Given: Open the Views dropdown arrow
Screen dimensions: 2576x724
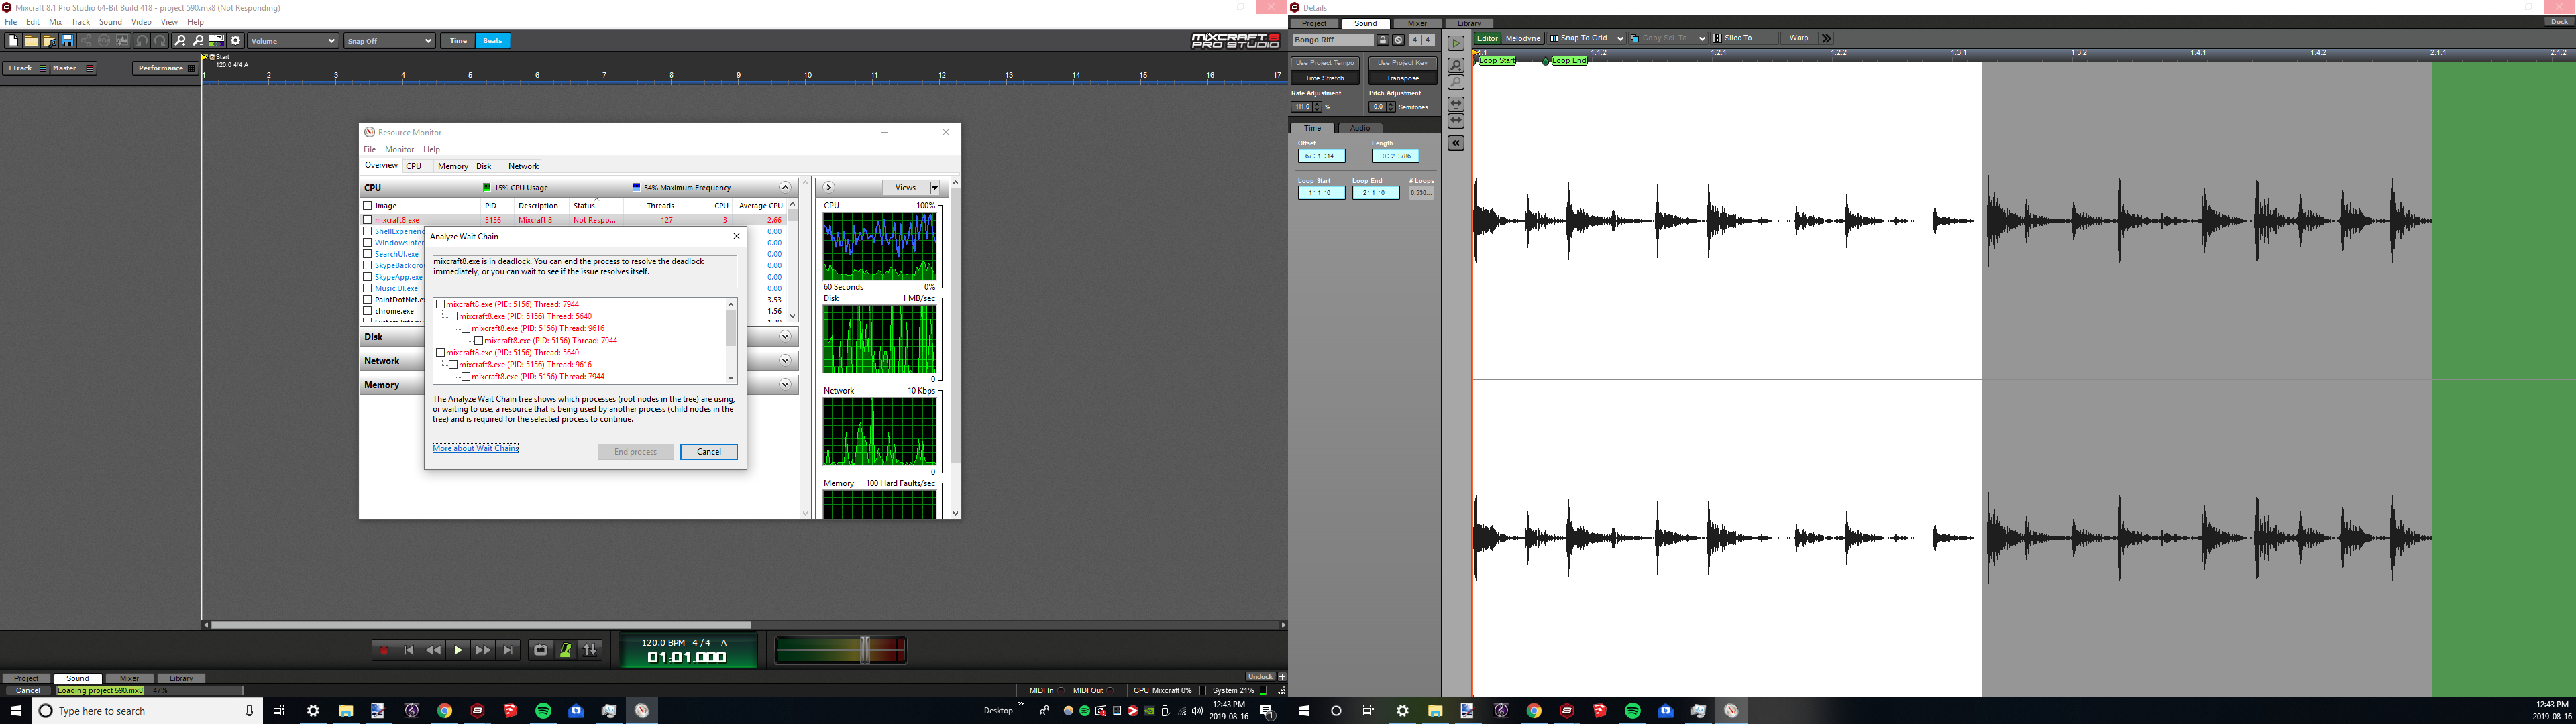Looking at the screenshot, I should 935,188.
